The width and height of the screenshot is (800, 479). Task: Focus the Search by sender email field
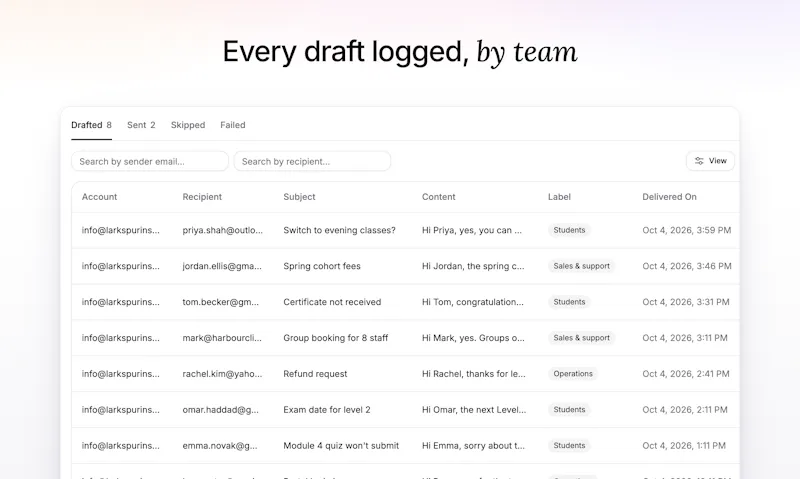150,161
